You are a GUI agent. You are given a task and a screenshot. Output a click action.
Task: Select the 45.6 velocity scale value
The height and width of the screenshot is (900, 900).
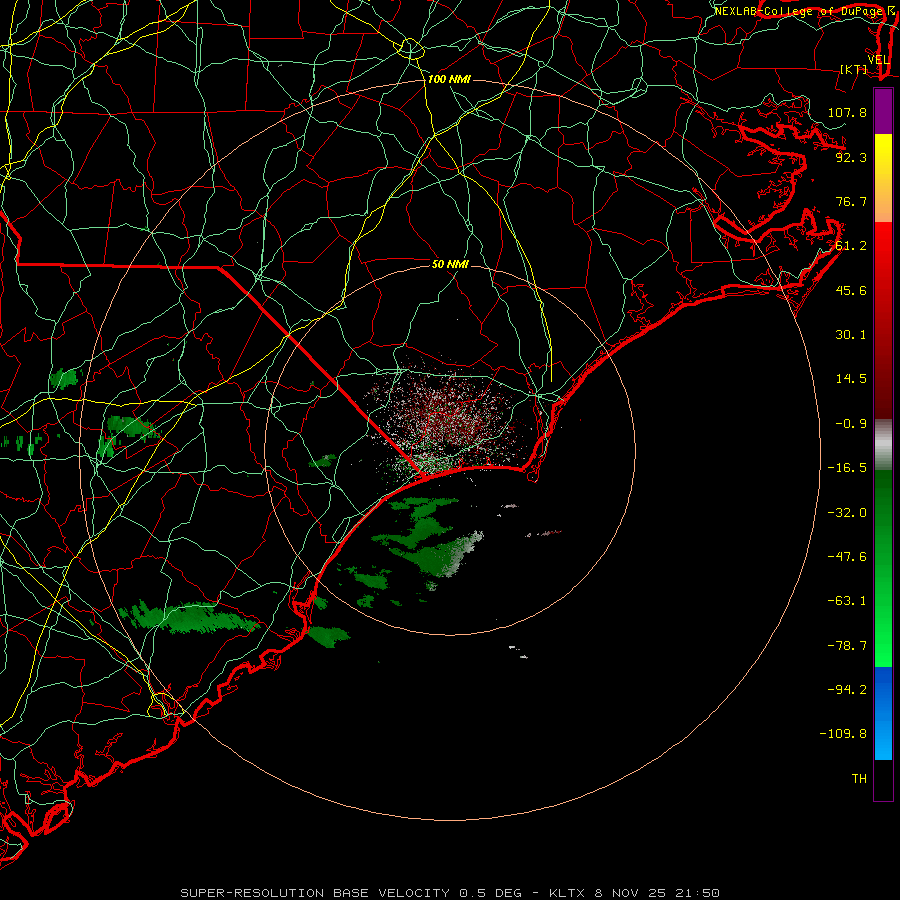coord(851,290)
